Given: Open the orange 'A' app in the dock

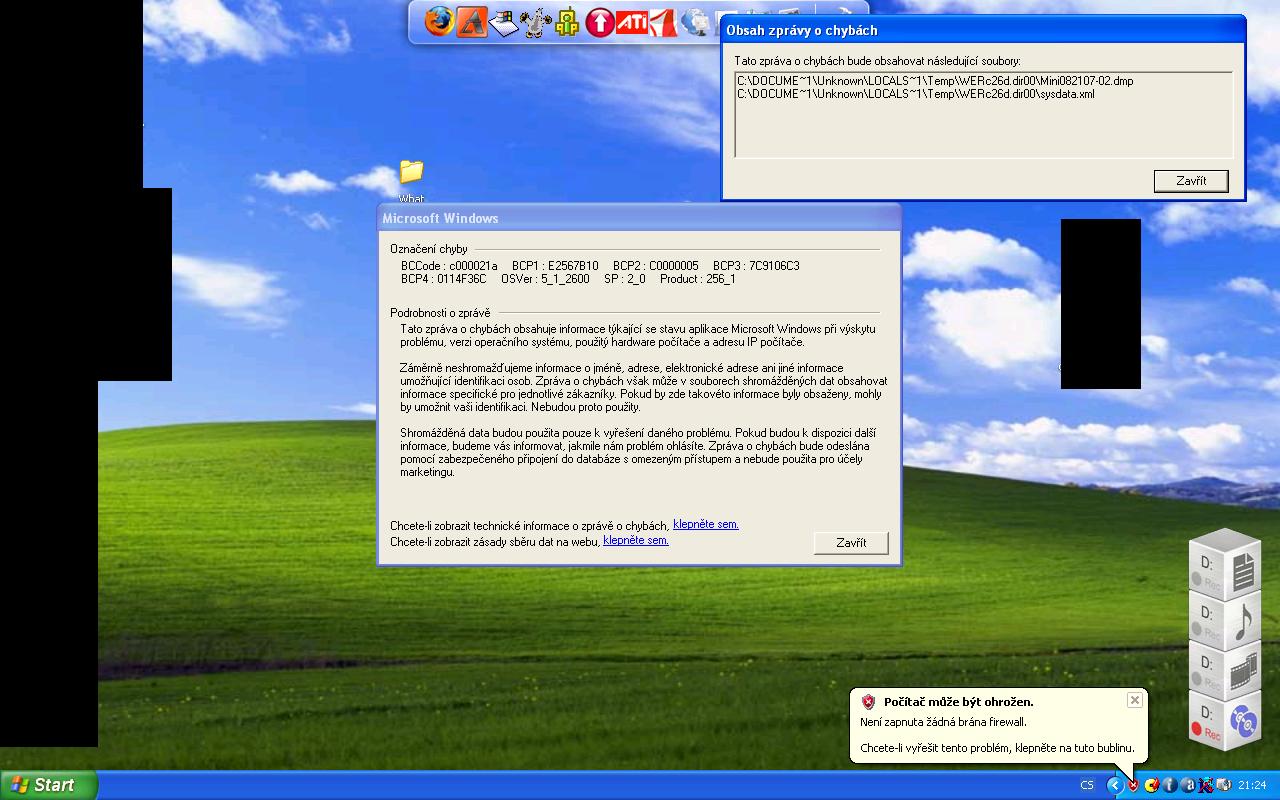Looking at the screenshot, I should click(471, 21).
